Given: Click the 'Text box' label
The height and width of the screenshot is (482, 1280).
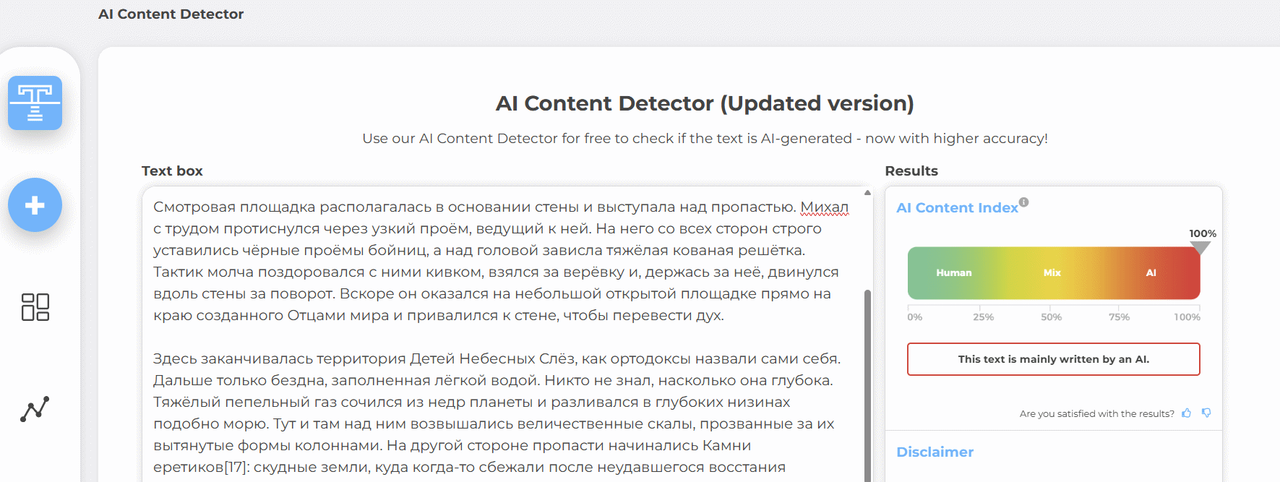Looking at the screenshot, I should point(172,171).
